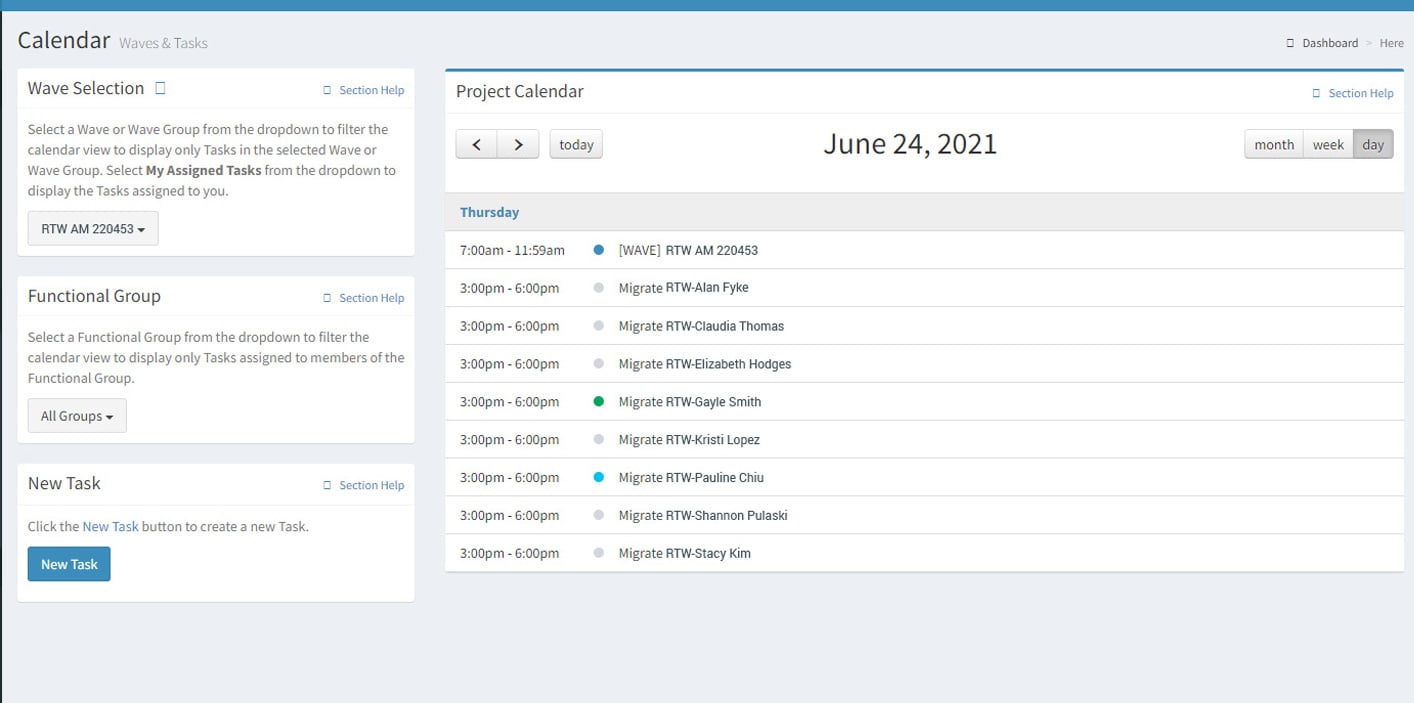Go to previous day with left arrow
The image size is (1414, 703).
pos(477,144)
